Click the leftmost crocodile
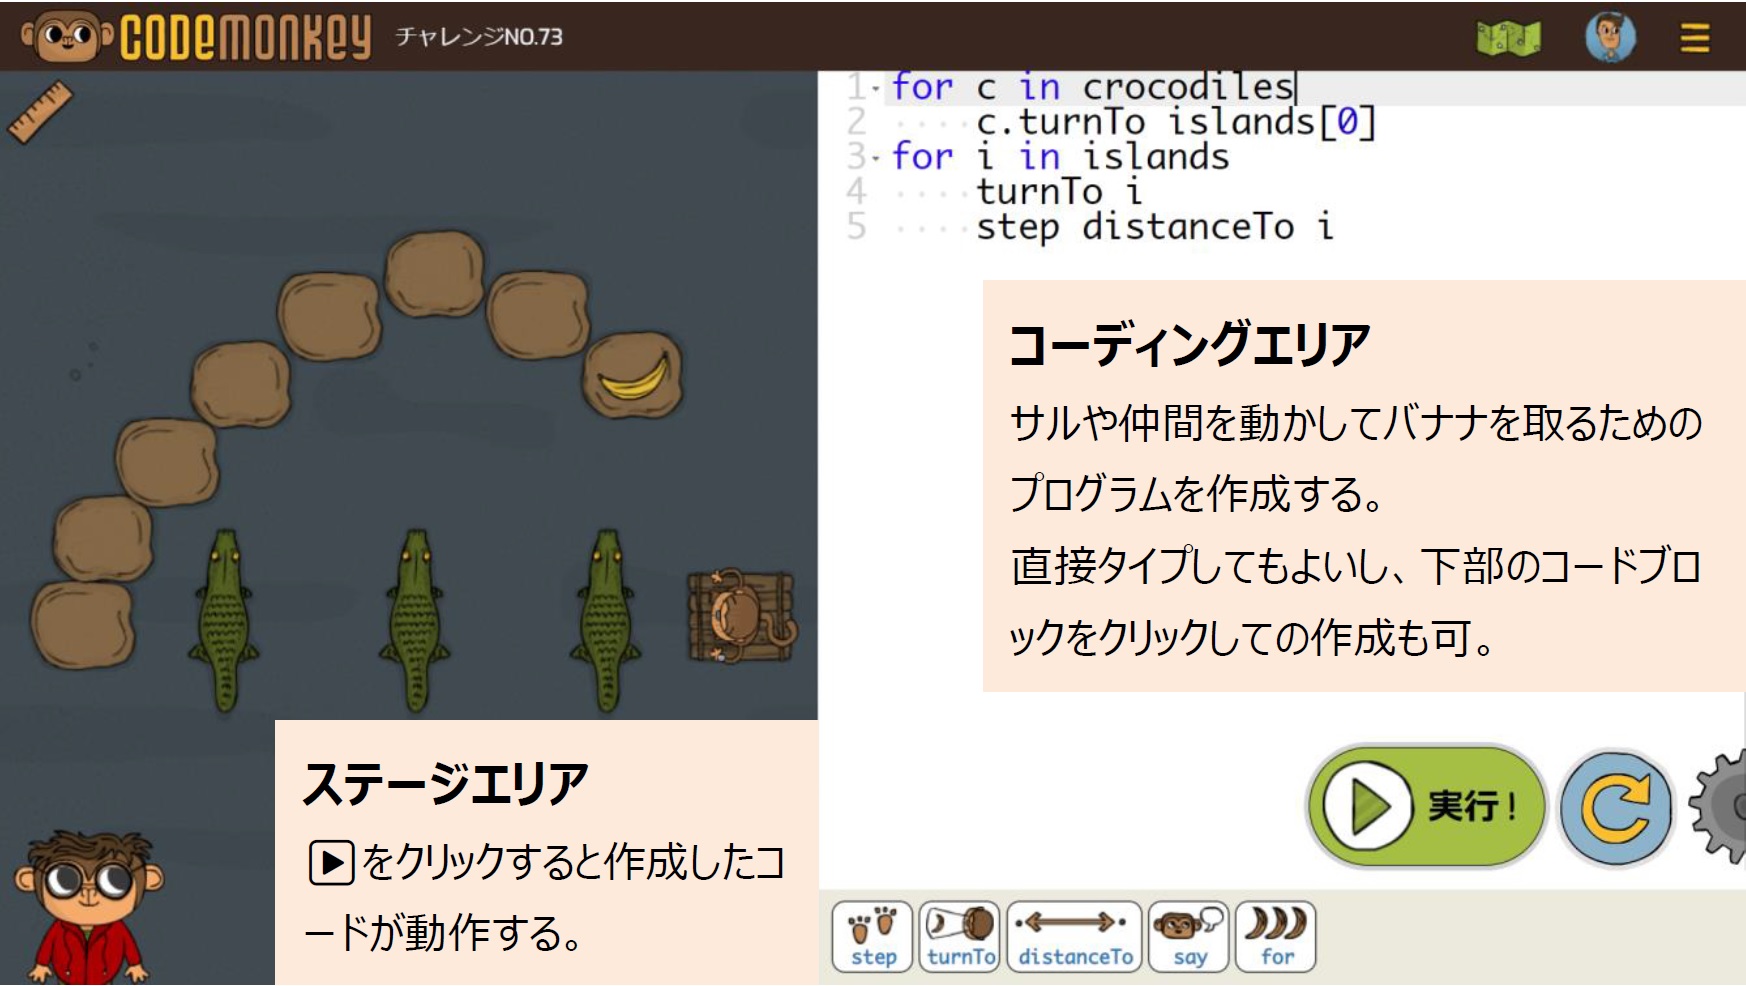 (x=224, y=620)
